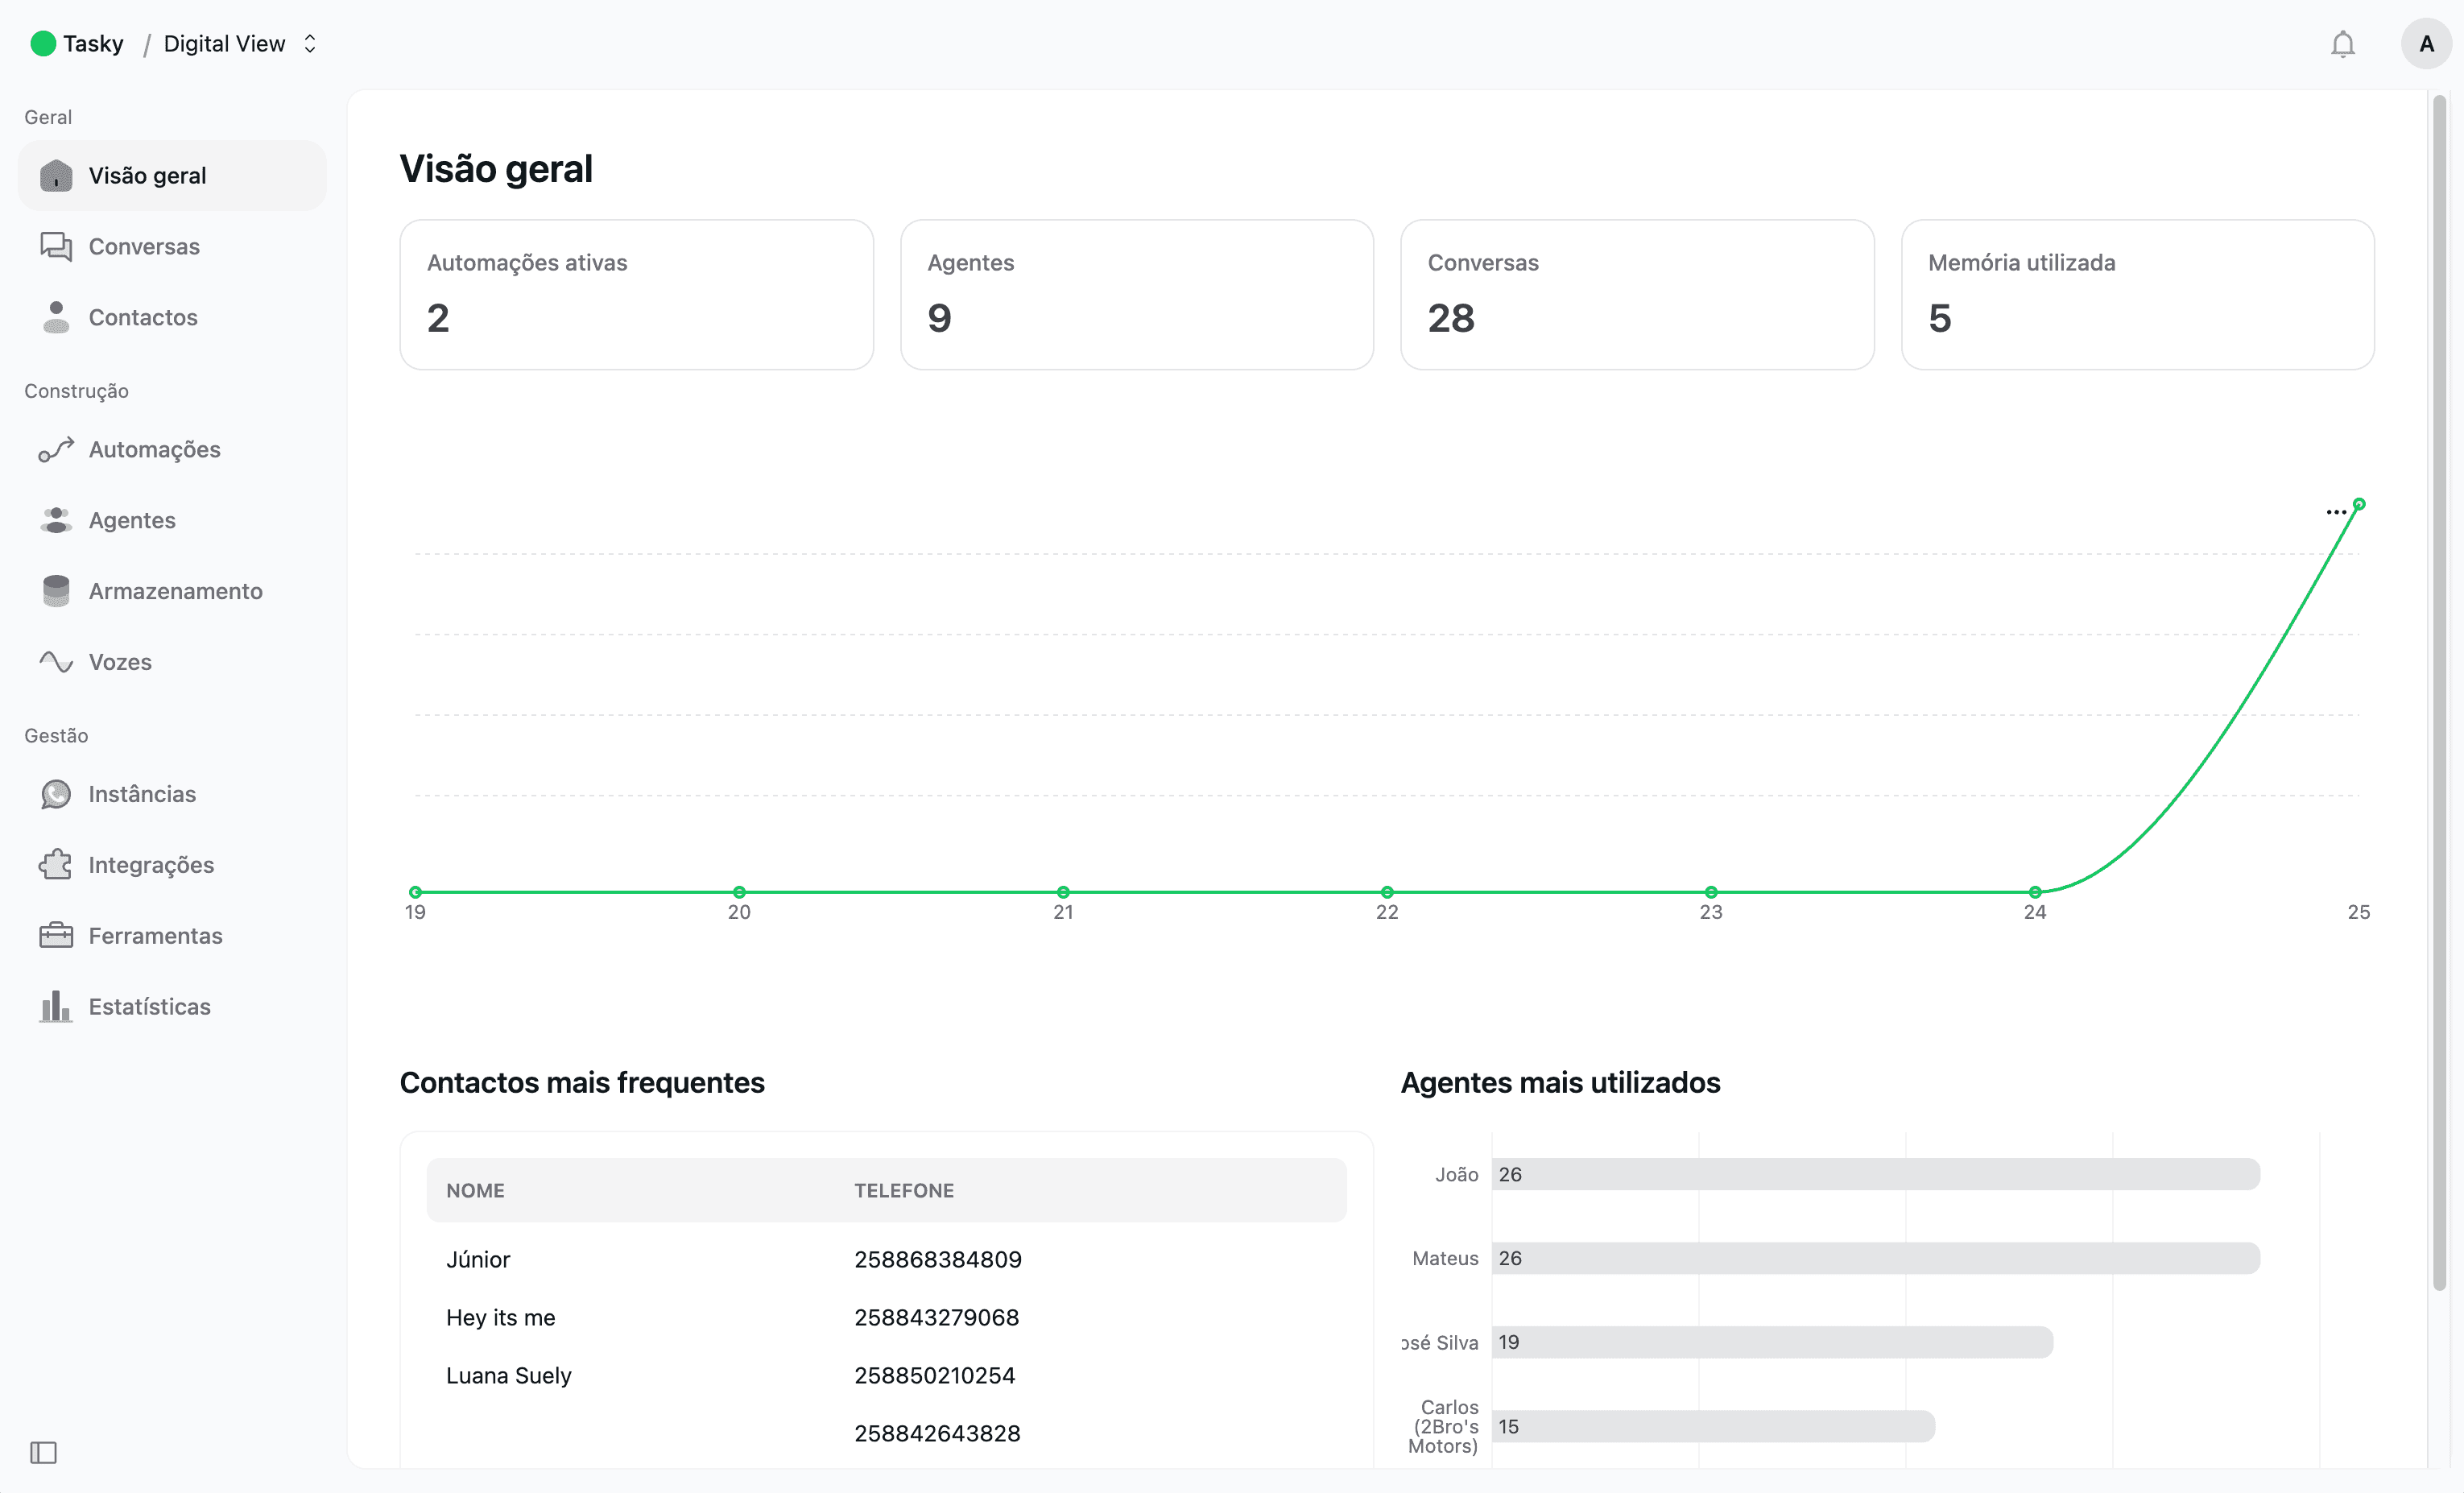Click the Vozes waveform icon

click(x=56, y=662)
